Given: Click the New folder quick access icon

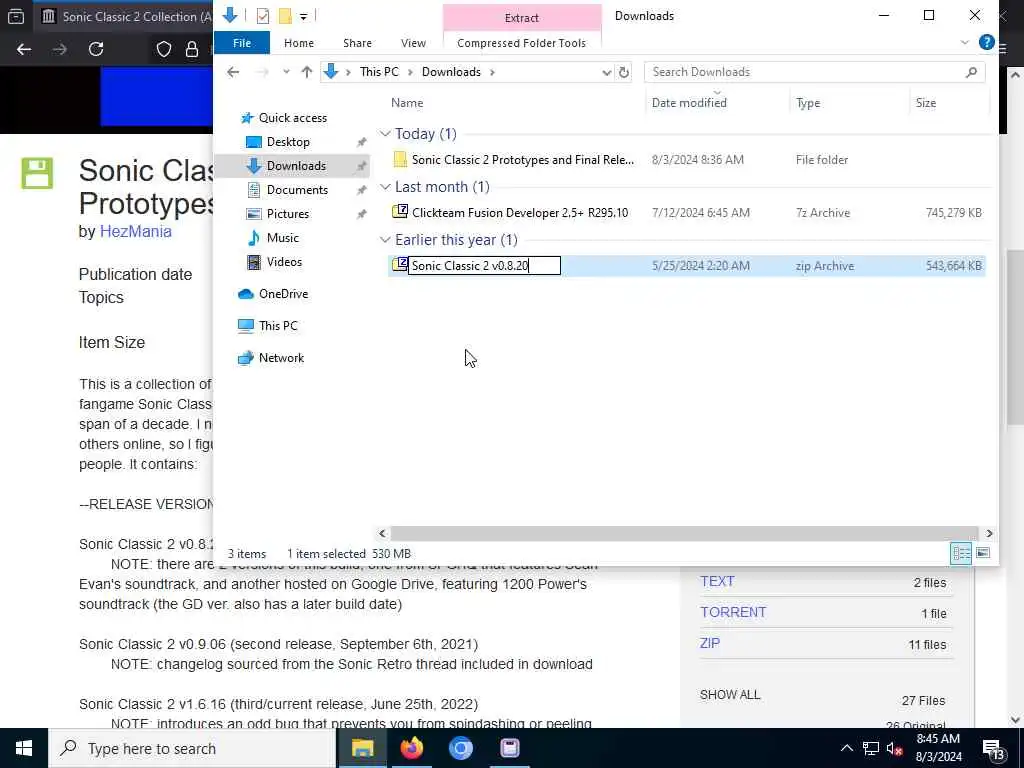Looking at the screenshot, I should (285, 16).
